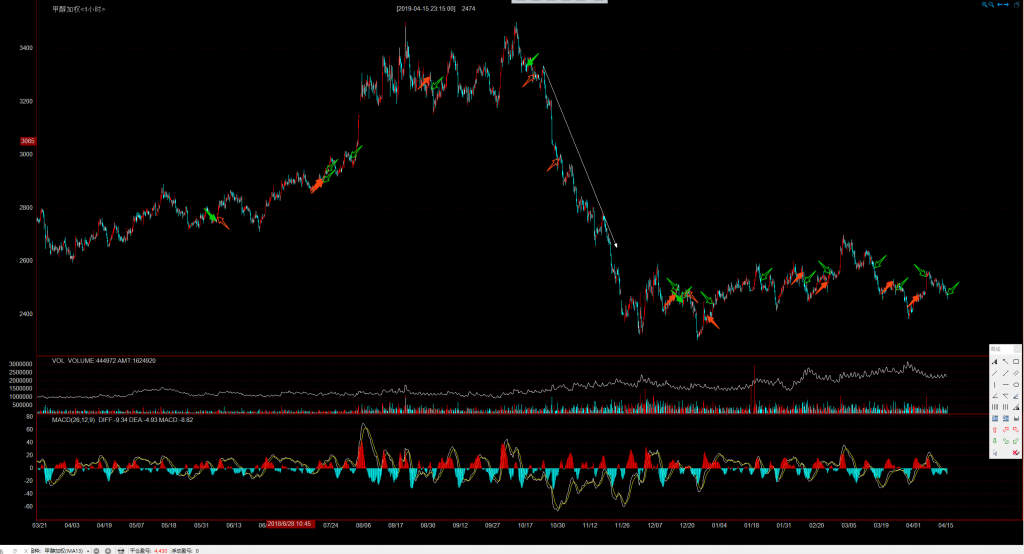Zoom out using the second magnifier icon
Image resolution: width=1024 pixels, height=554 pixels.
pyautogui.click(x=991, y=6)
